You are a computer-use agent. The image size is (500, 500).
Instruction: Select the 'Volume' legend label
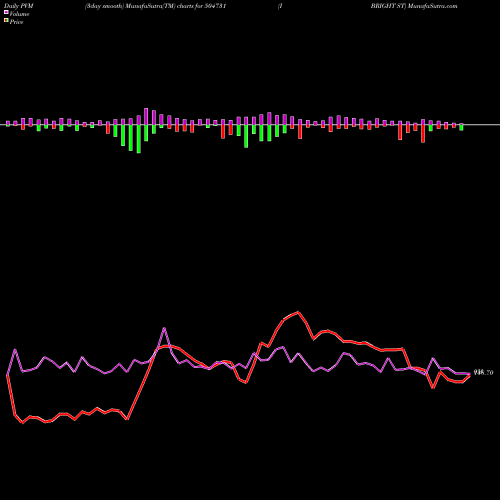19,14
